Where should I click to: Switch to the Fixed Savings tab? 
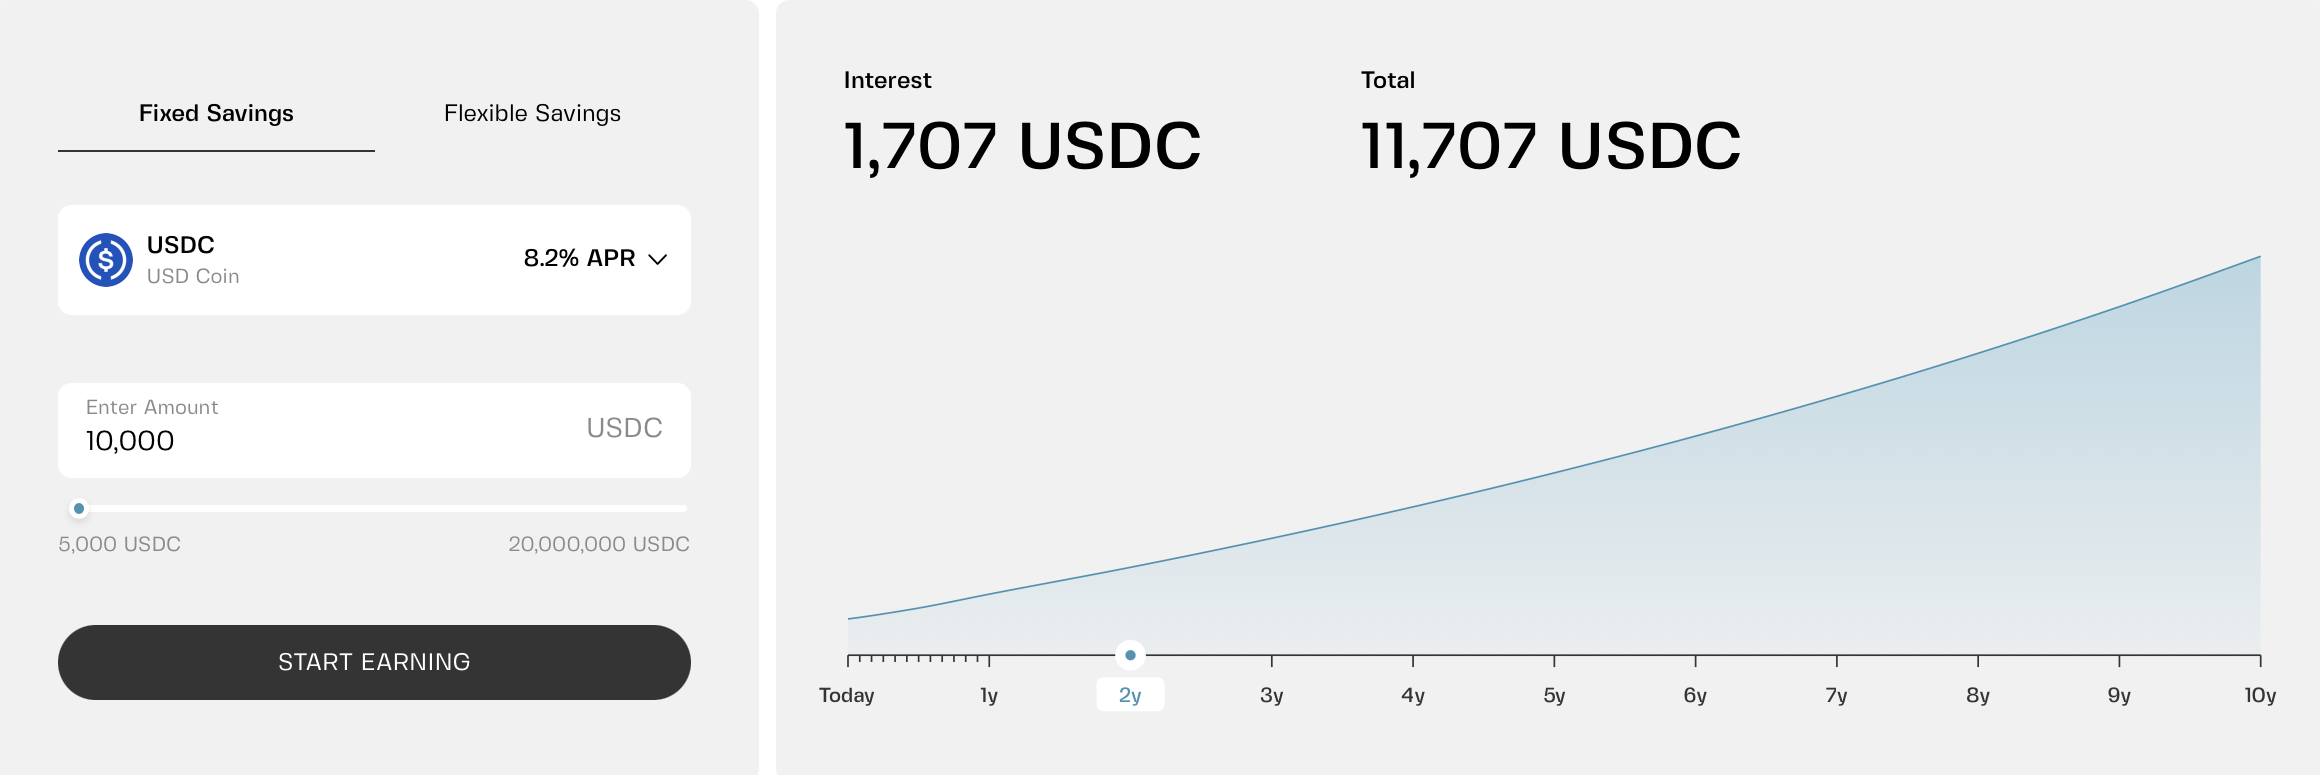[216, 114]
